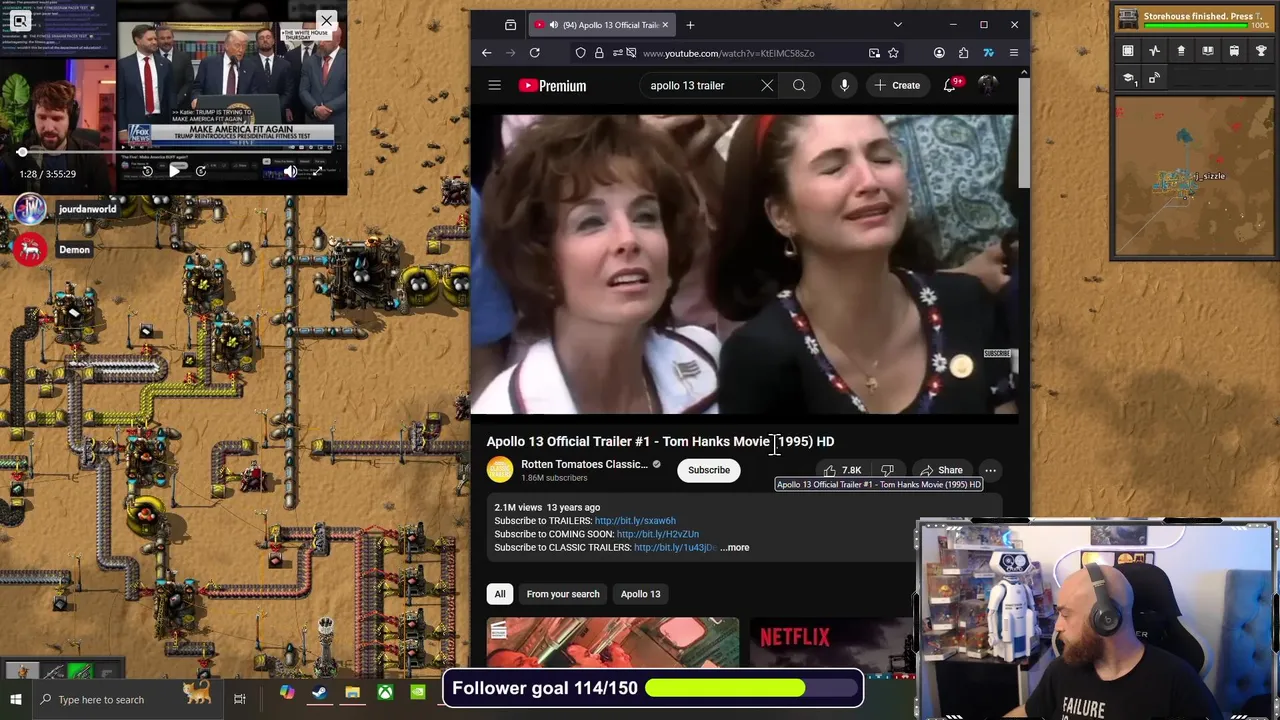This screenshot has height=720, width=1280.
Task: Click the YouTube page vertical scrollbar
Action: [1024, 132]
